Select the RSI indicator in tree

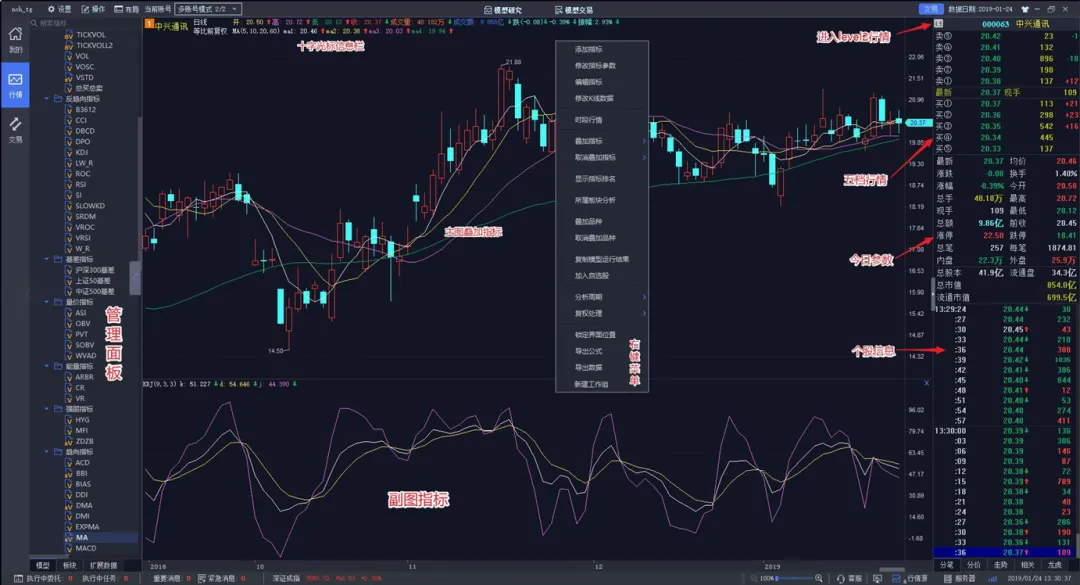click(x=81, y=185)
